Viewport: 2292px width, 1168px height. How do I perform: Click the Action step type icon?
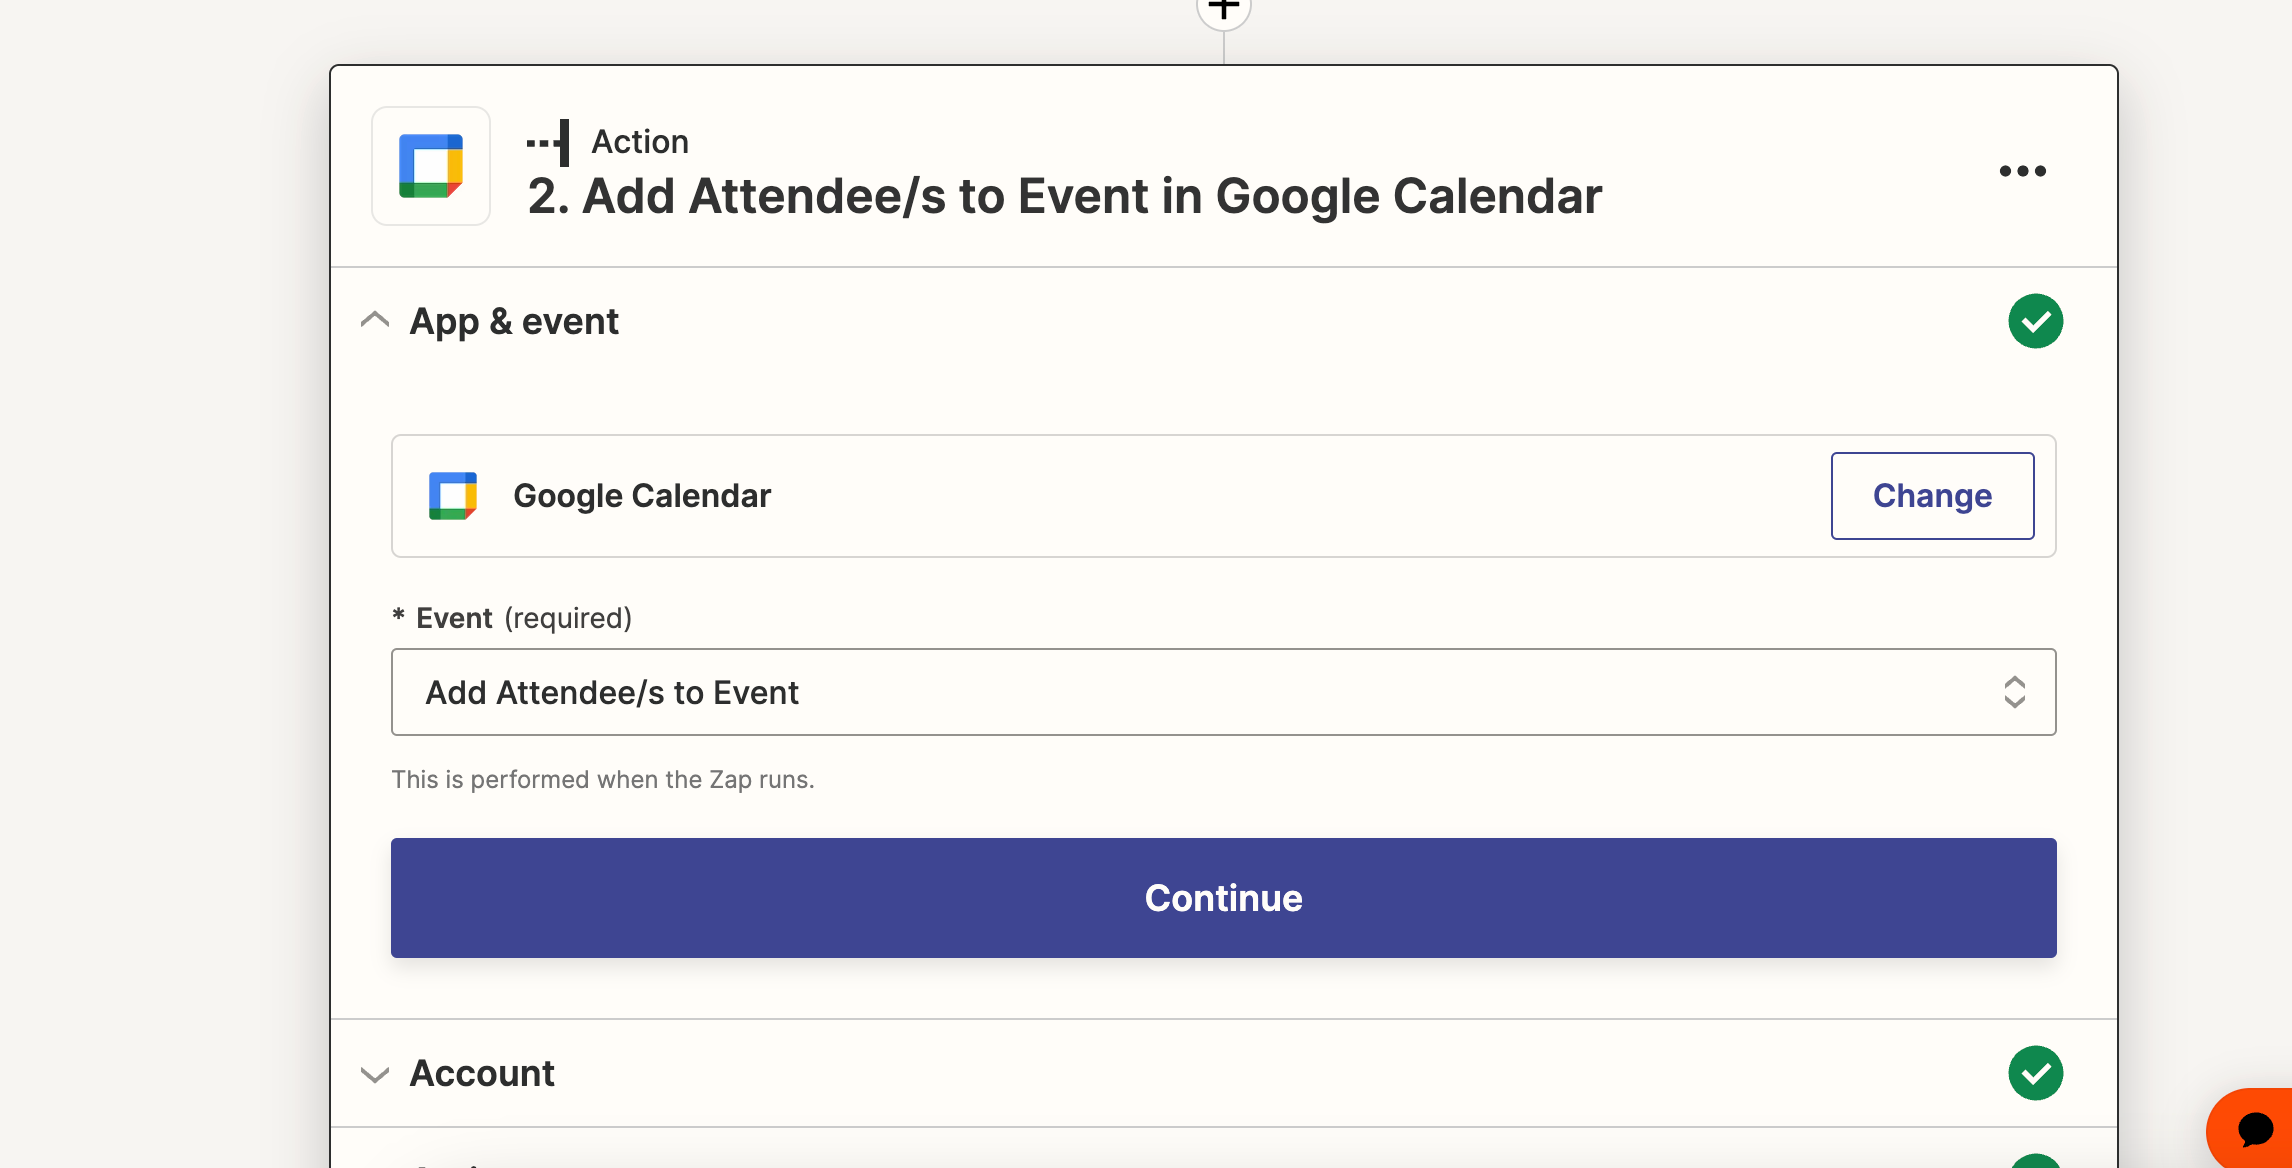coord(549,142)
